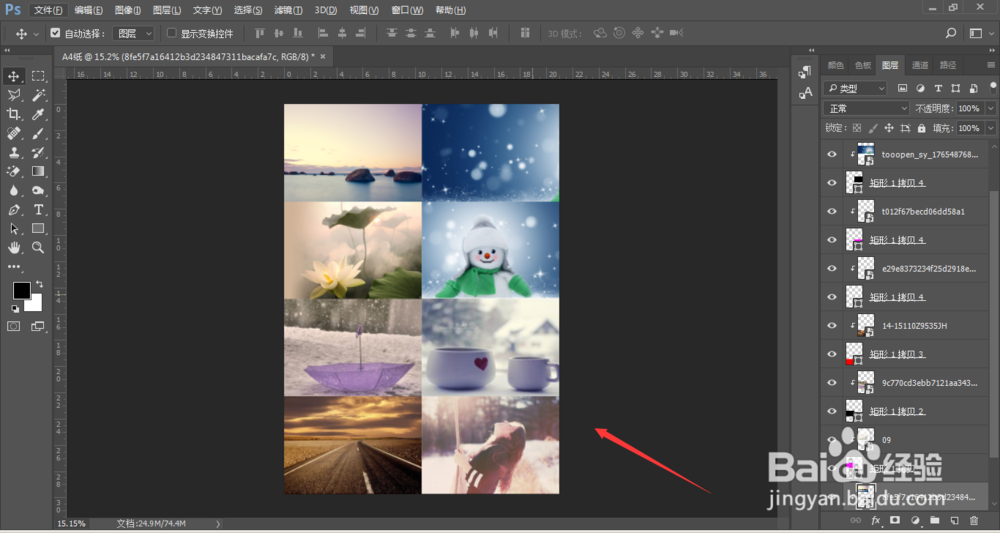Select the Brush tool
Image resolution: width=1000 pixels, height=533 pixels.
tap(38, 133)
